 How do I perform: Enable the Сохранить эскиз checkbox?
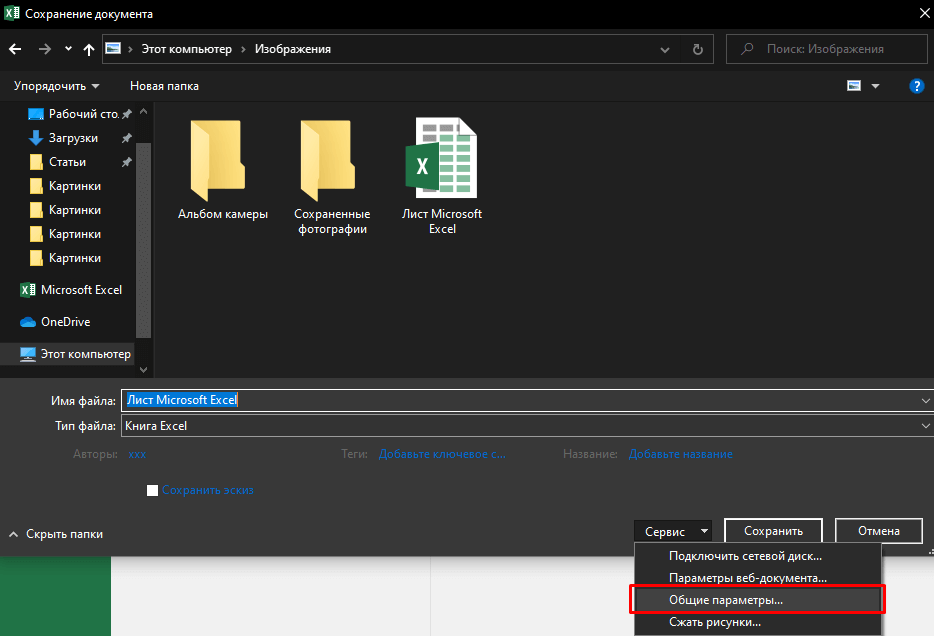[x=153, y=490]
